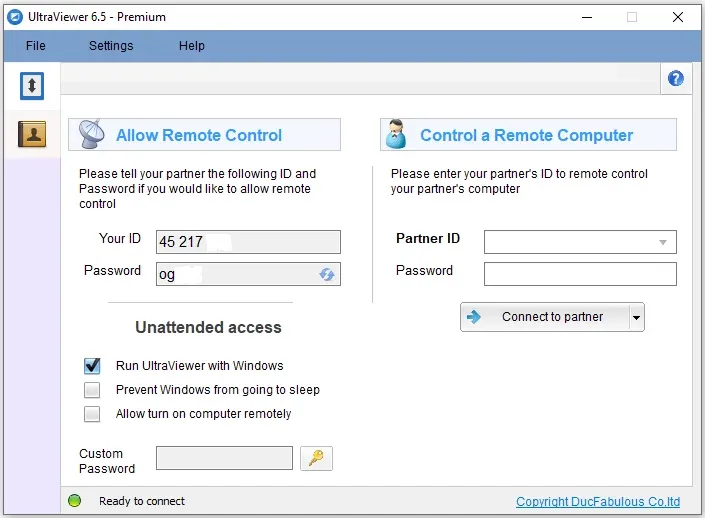Click the blue help question mark icon
The width and height of the screenshot is (705, 518).
click(x=675, y=78)
